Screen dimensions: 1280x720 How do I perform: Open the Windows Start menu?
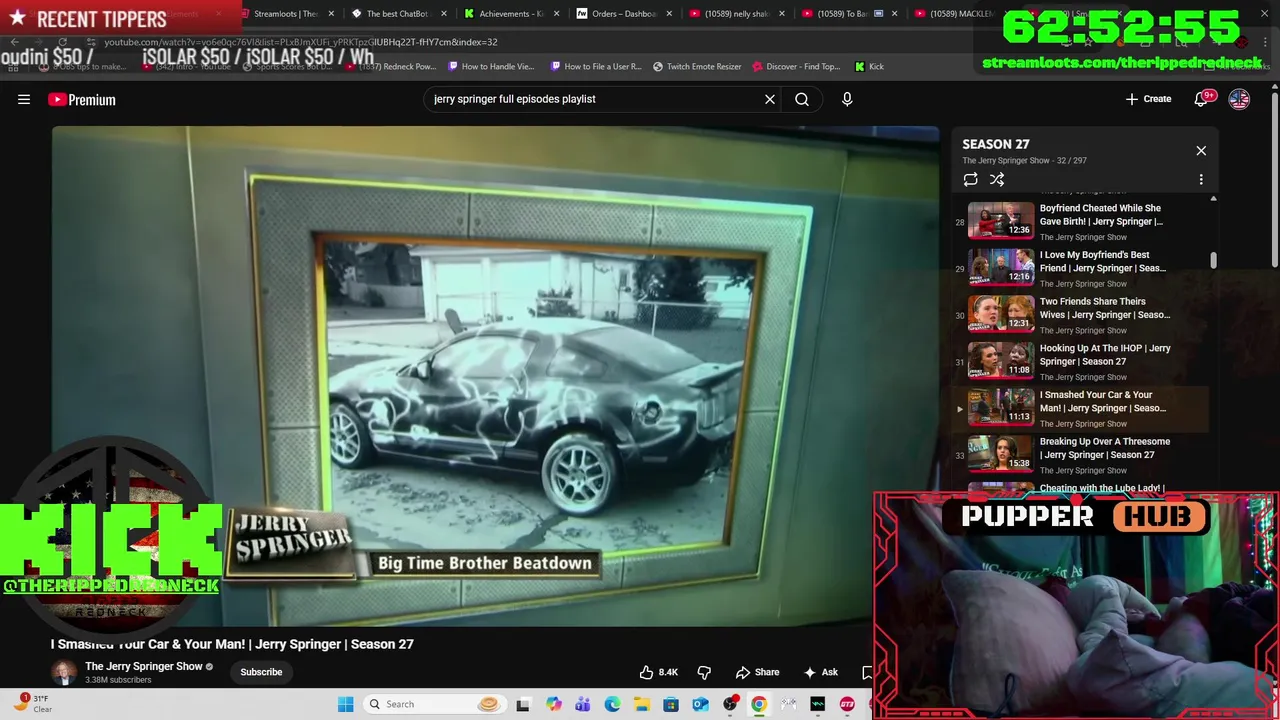tap(345, 704)
